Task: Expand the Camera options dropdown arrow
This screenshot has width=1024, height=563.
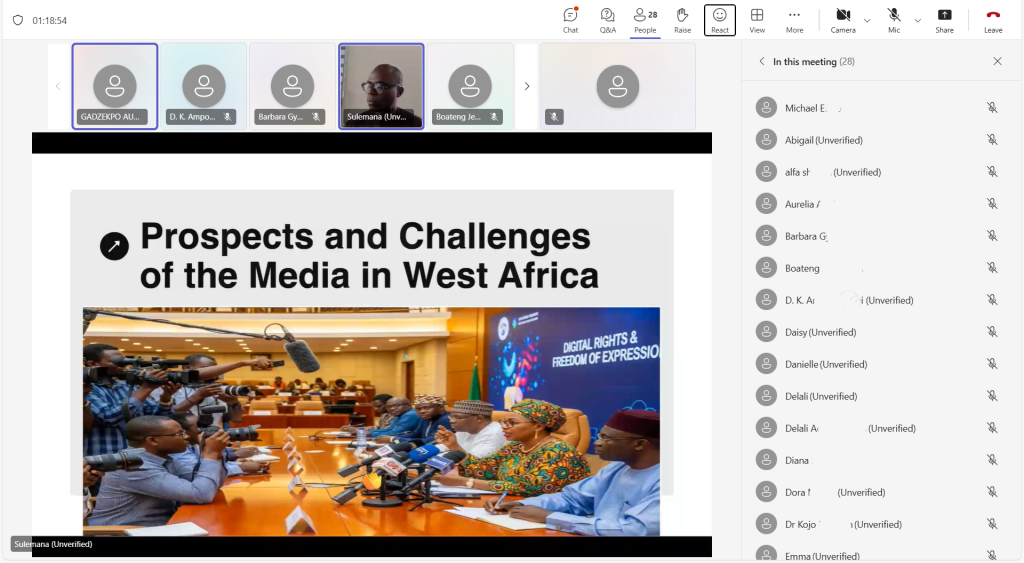Action: 867,20
